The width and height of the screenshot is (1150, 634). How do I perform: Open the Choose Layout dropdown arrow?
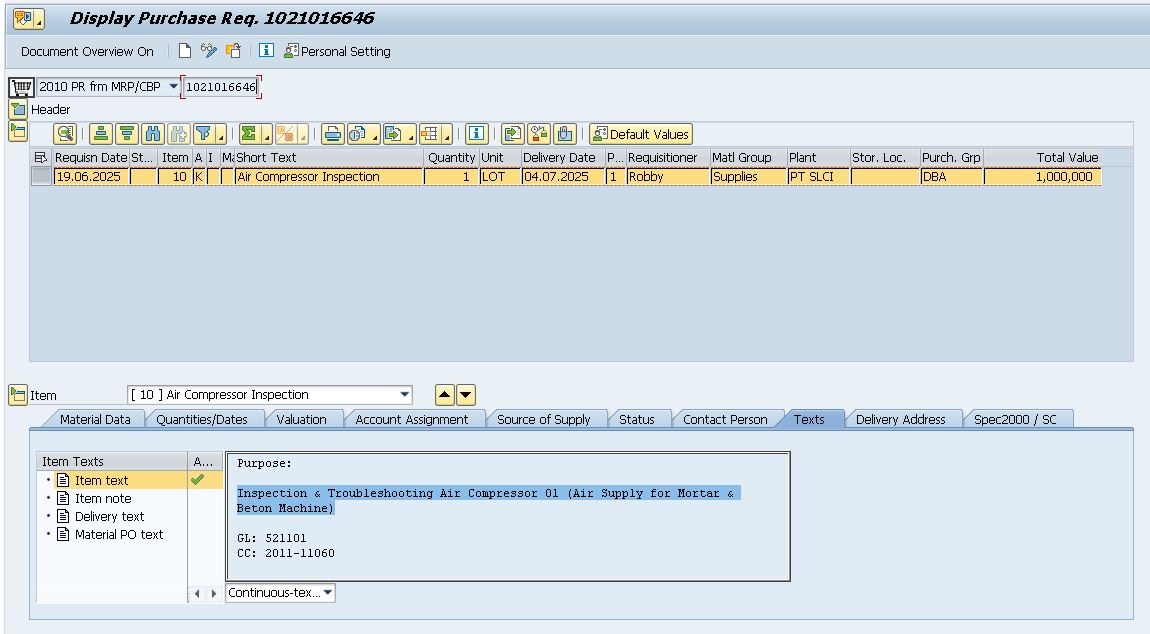tap(447, 136)
